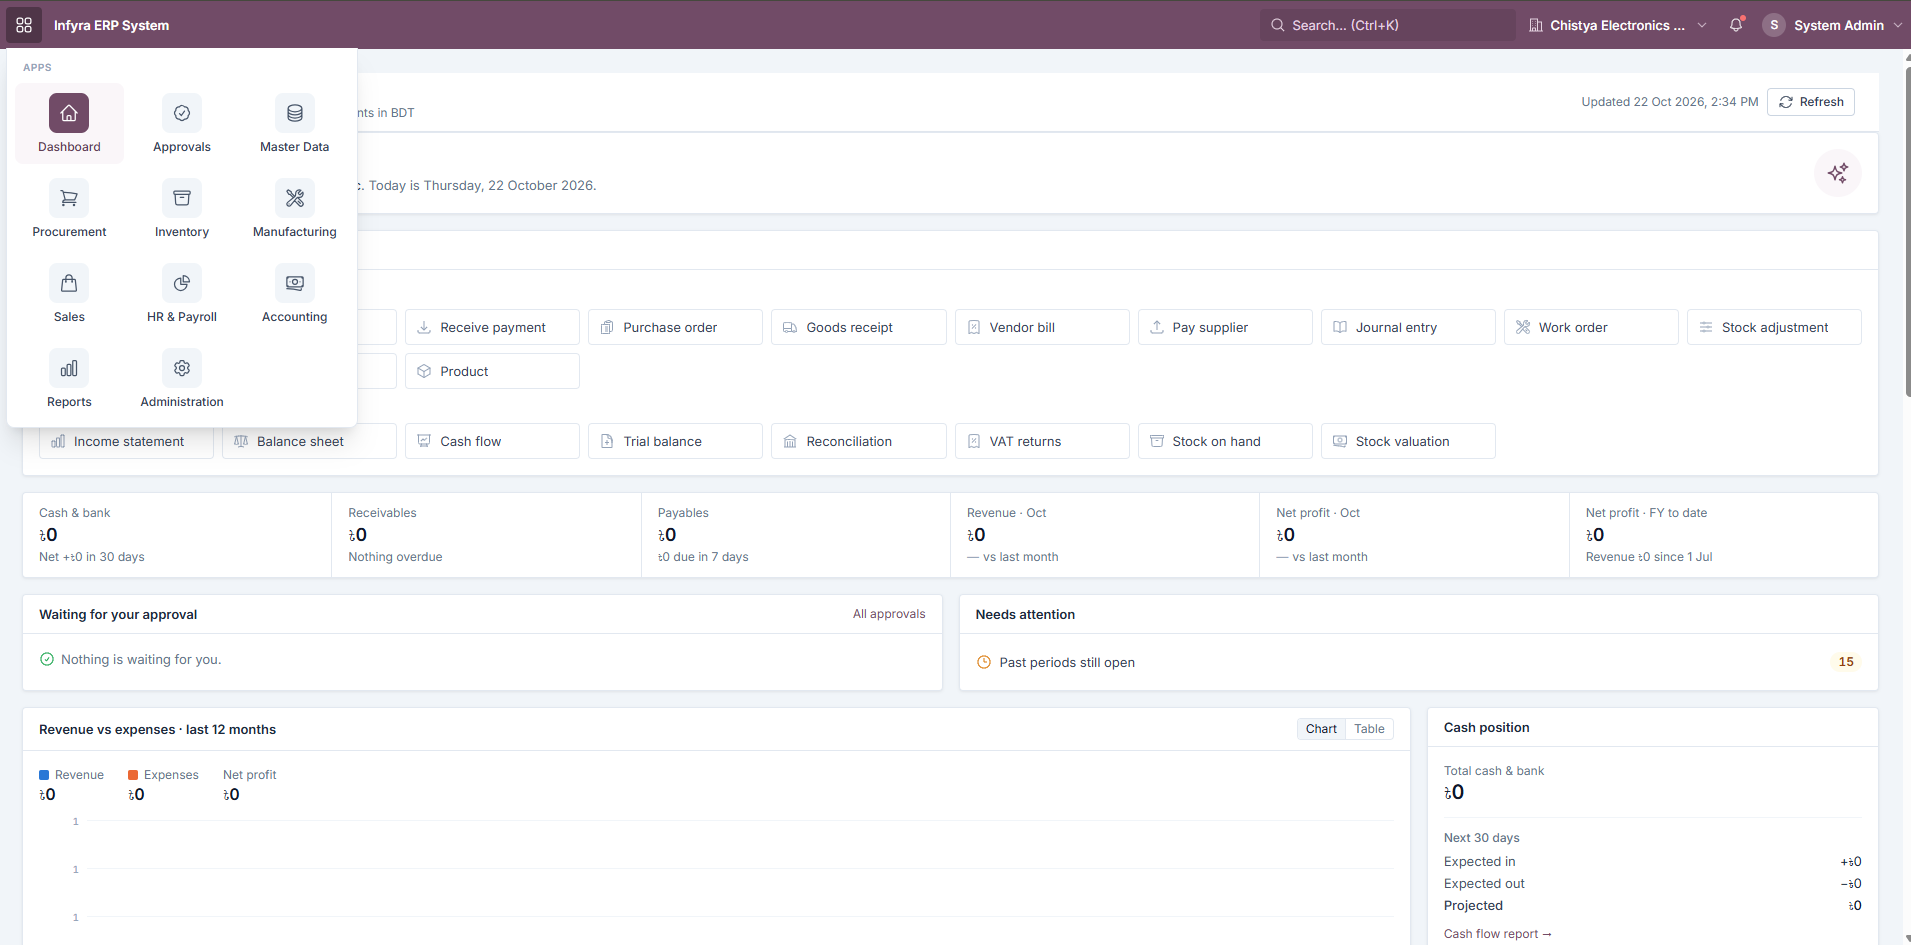Open the Past periods still open row

pyautogui.click(x=1418, y=662)
